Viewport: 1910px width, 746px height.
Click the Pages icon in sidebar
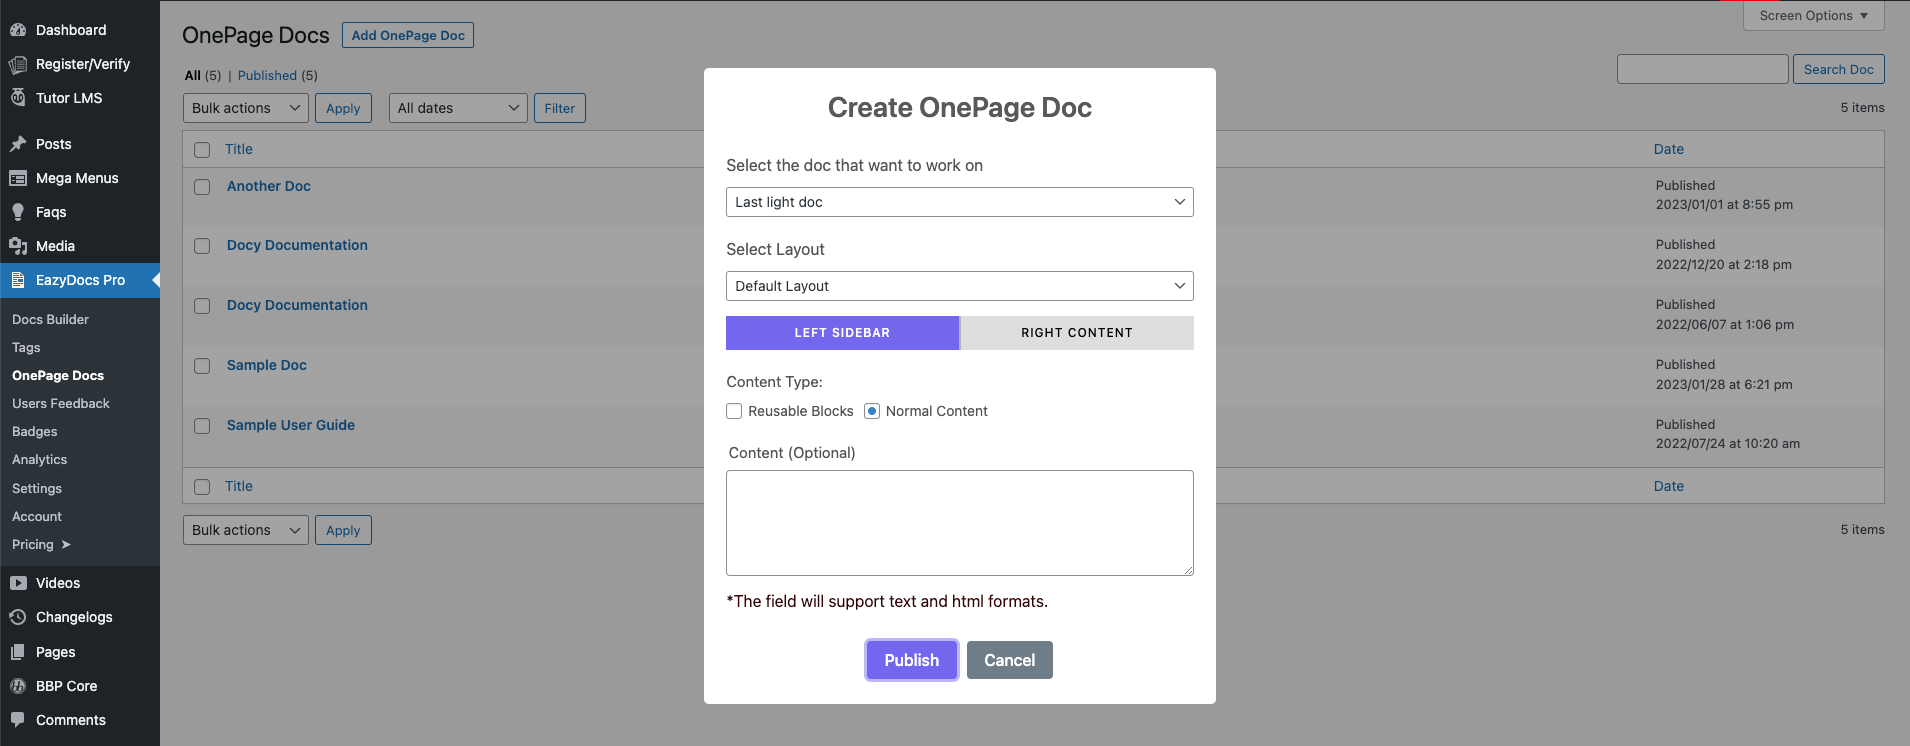point(18,652)
